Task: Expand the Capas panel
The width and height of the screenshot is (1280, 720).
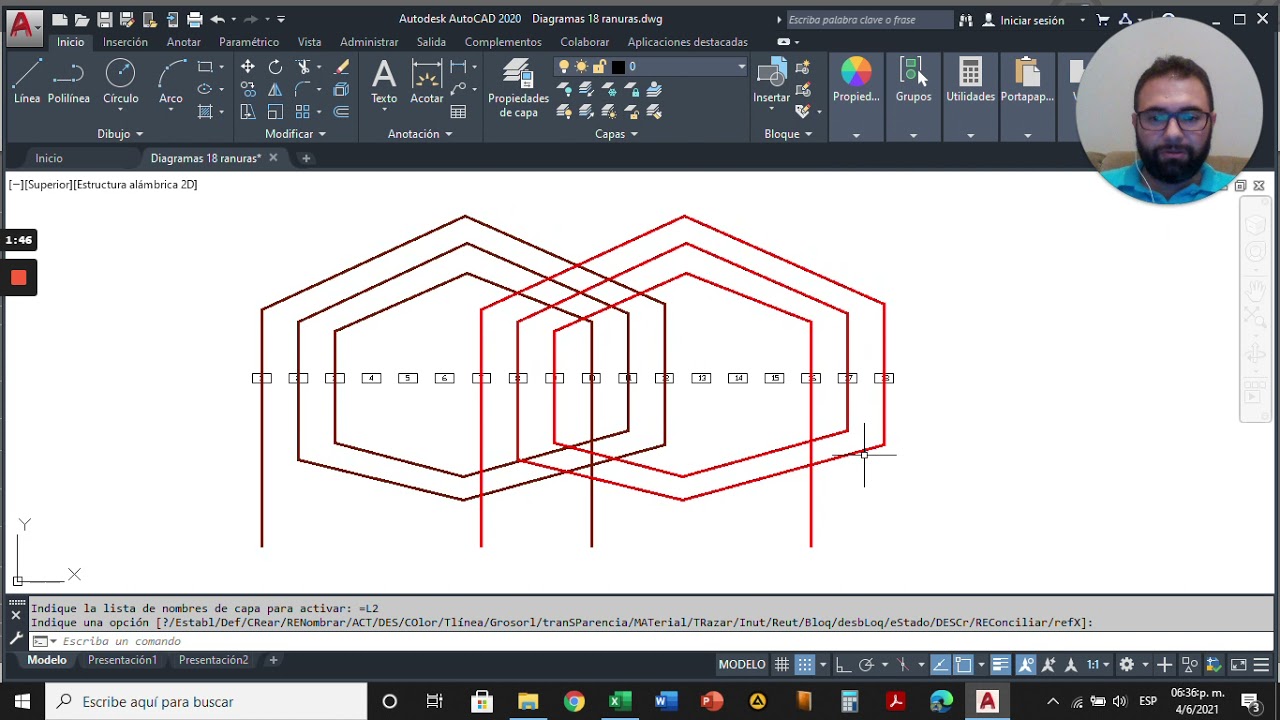Action: tap(616, 134)
